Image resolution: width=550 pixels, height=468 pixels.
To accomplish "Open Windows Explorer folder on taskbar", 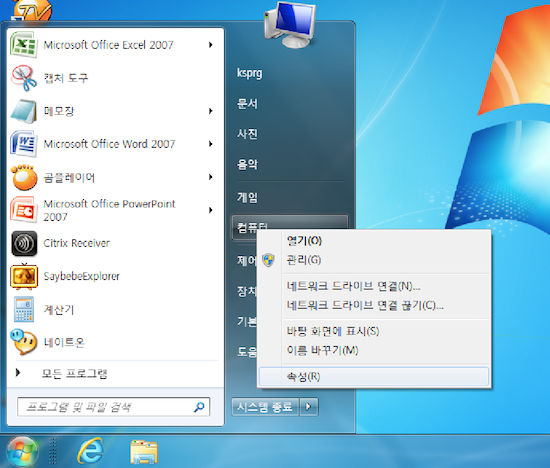I will click(x=143, y=452).
